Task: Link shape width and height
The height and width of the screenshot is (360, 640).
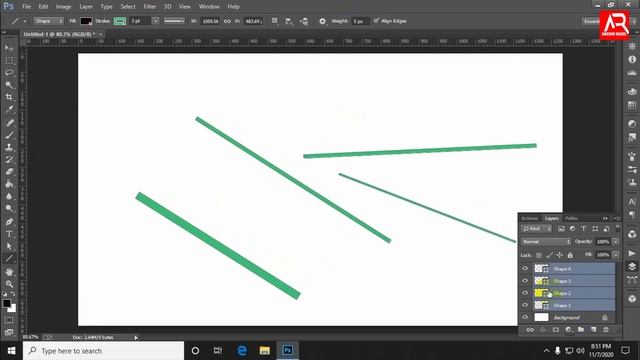Action: (x=227, y=21)
